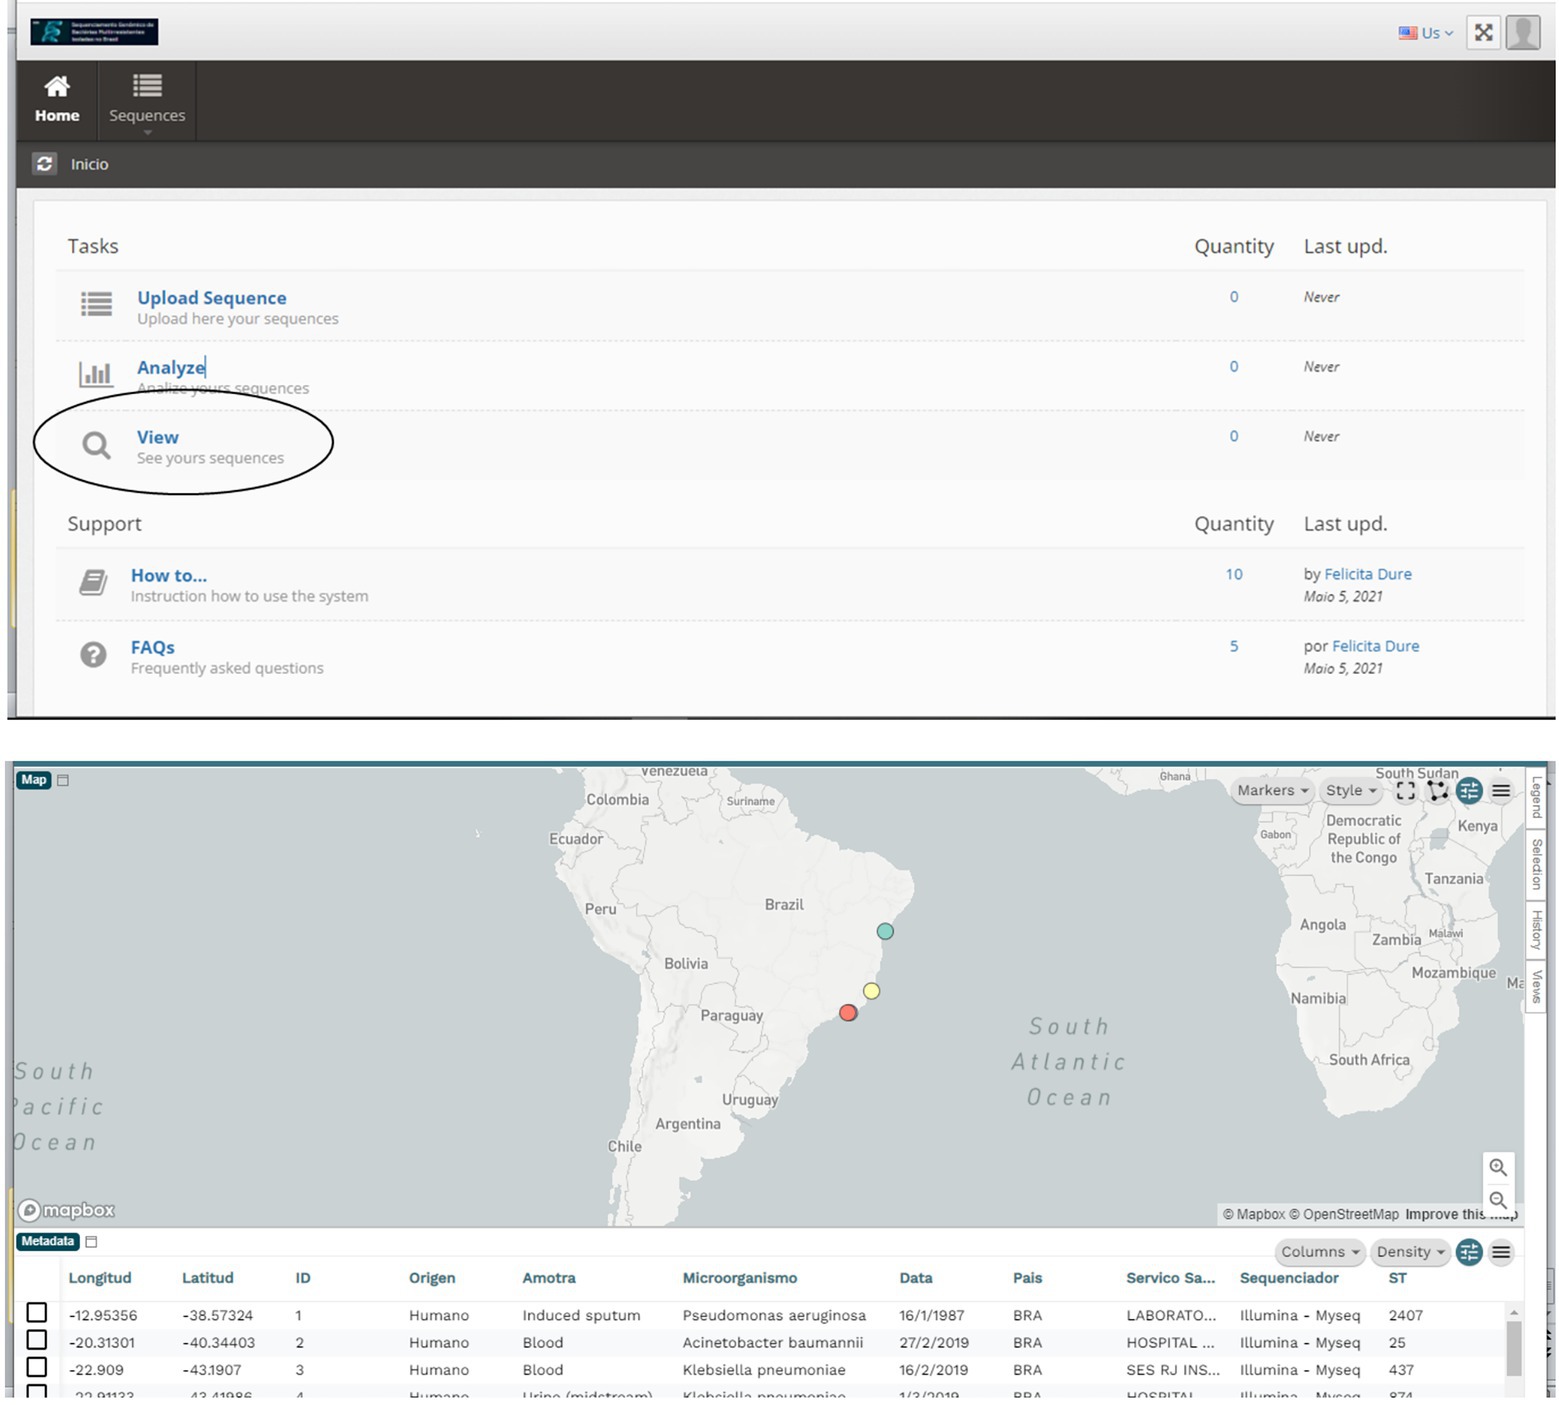Open the Home tab in navigation bar
Viewport: 1559px width, 1405px height.
tap(57, 100)
